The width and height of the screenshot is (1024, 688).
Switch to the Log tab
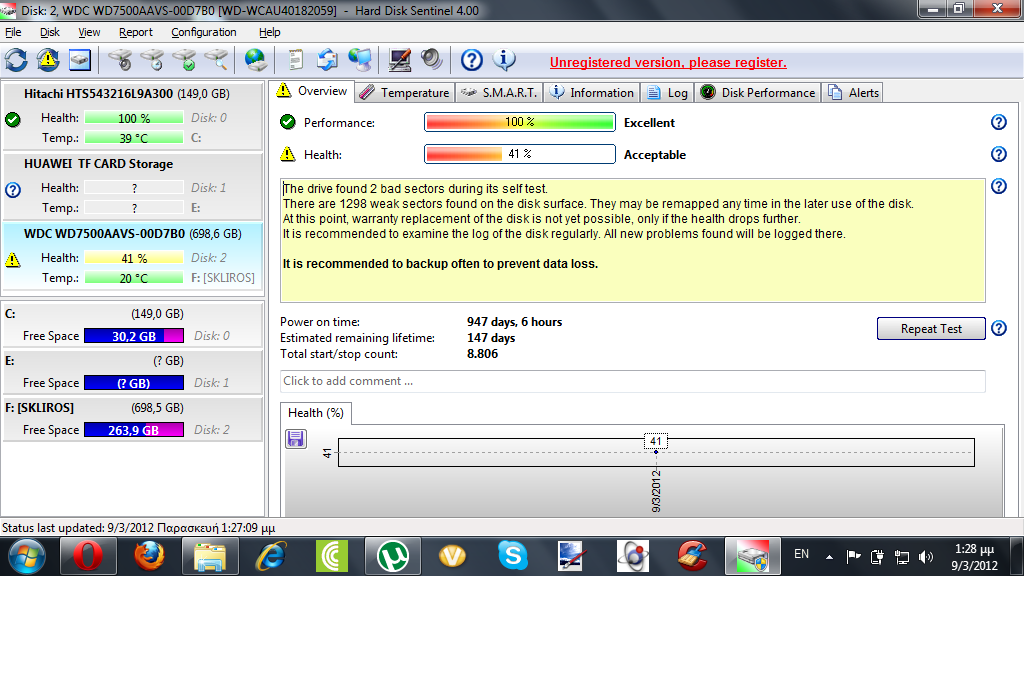(667, 93)
